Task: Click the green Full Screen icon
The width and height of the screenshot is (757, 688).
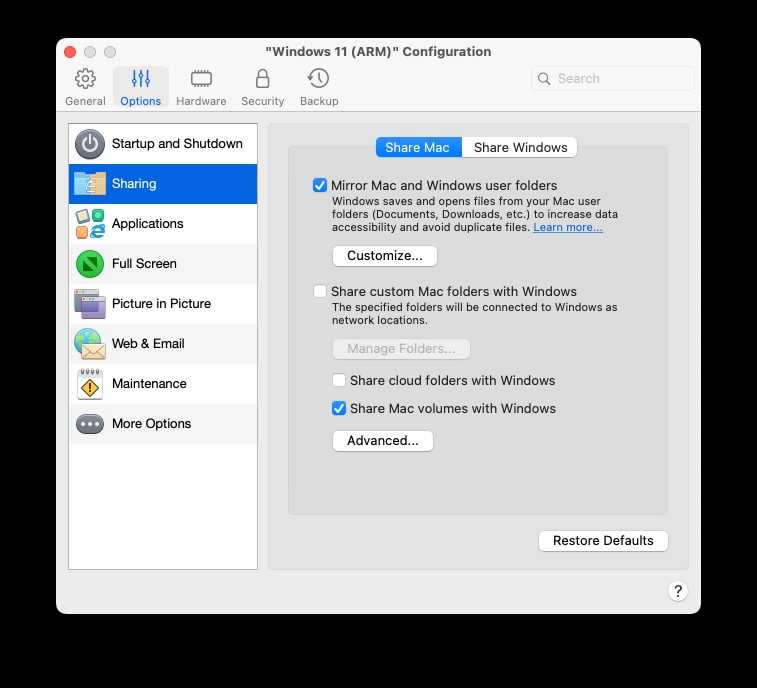Action: pos(90,264)
